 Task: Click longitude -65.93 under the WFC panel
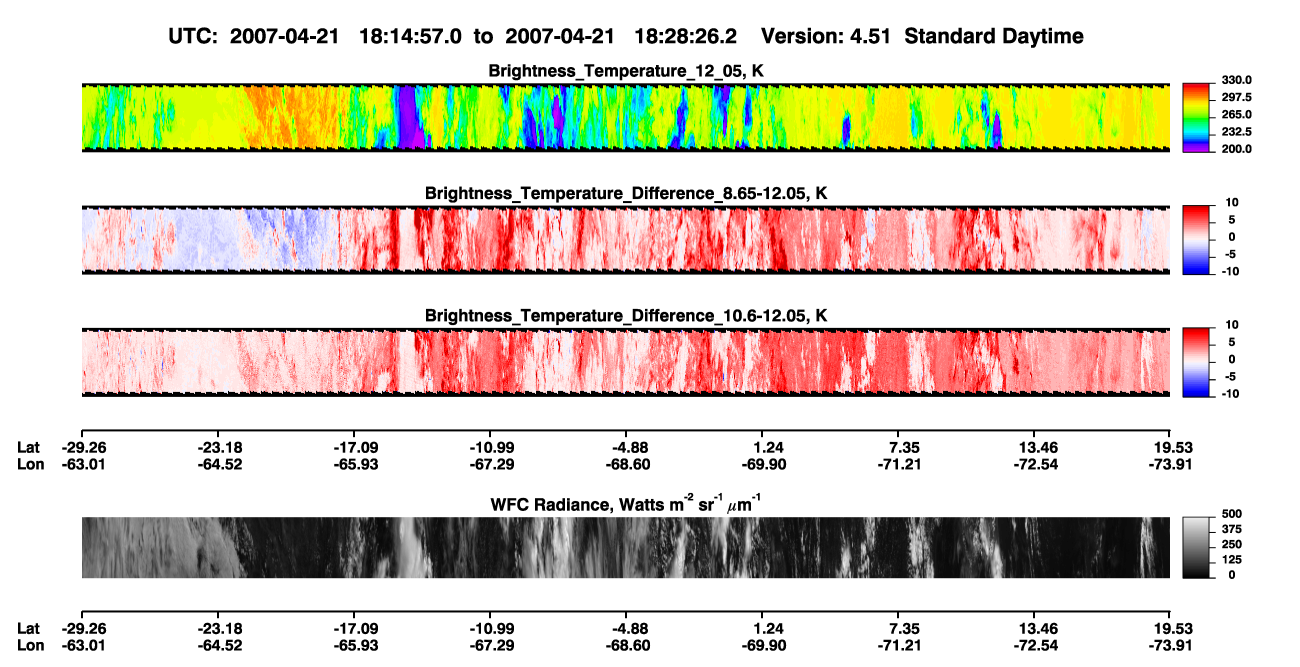point(354,645)
